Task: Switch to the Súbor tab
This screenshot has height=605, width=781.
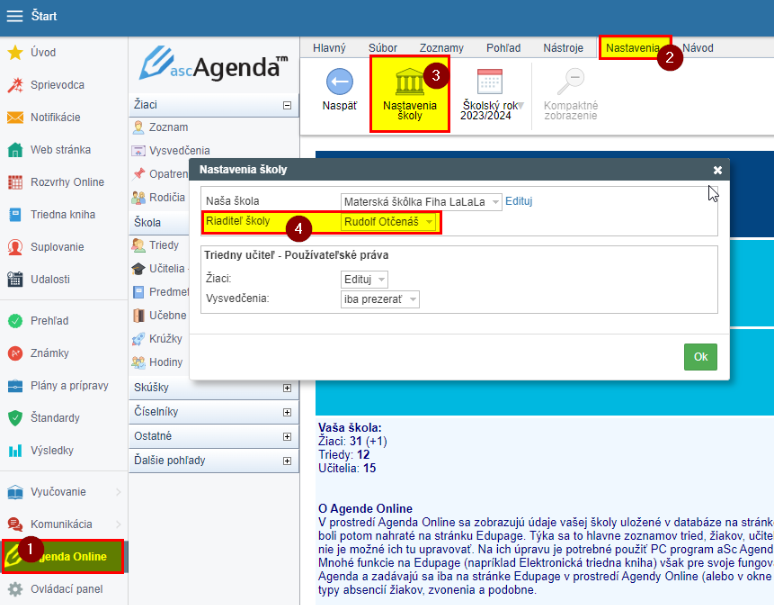Action: (383, 48)
